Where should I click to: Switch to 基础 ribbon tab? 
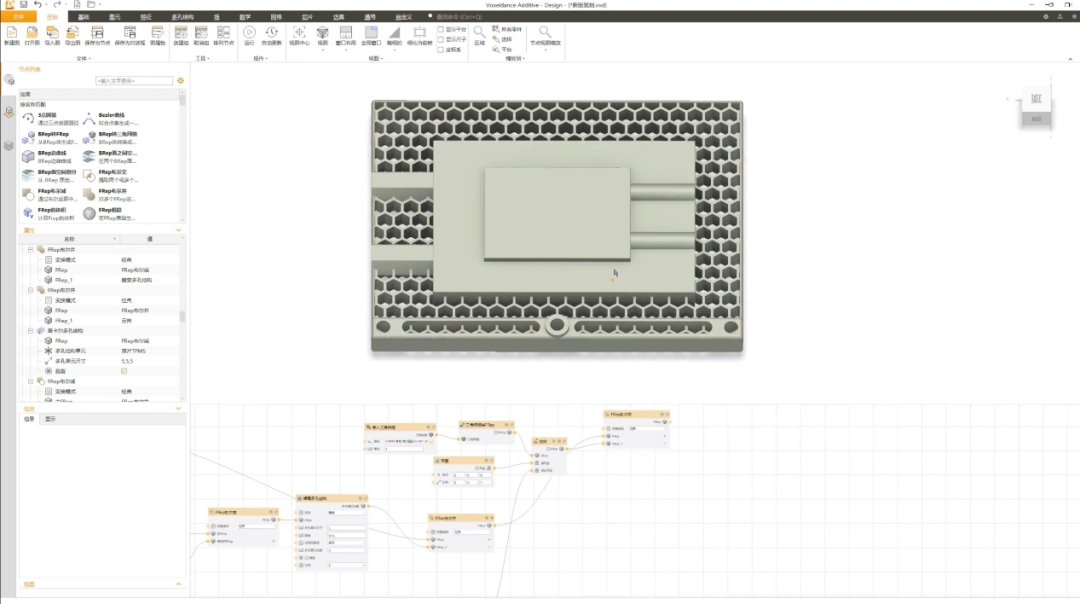[x=83, y=17]
